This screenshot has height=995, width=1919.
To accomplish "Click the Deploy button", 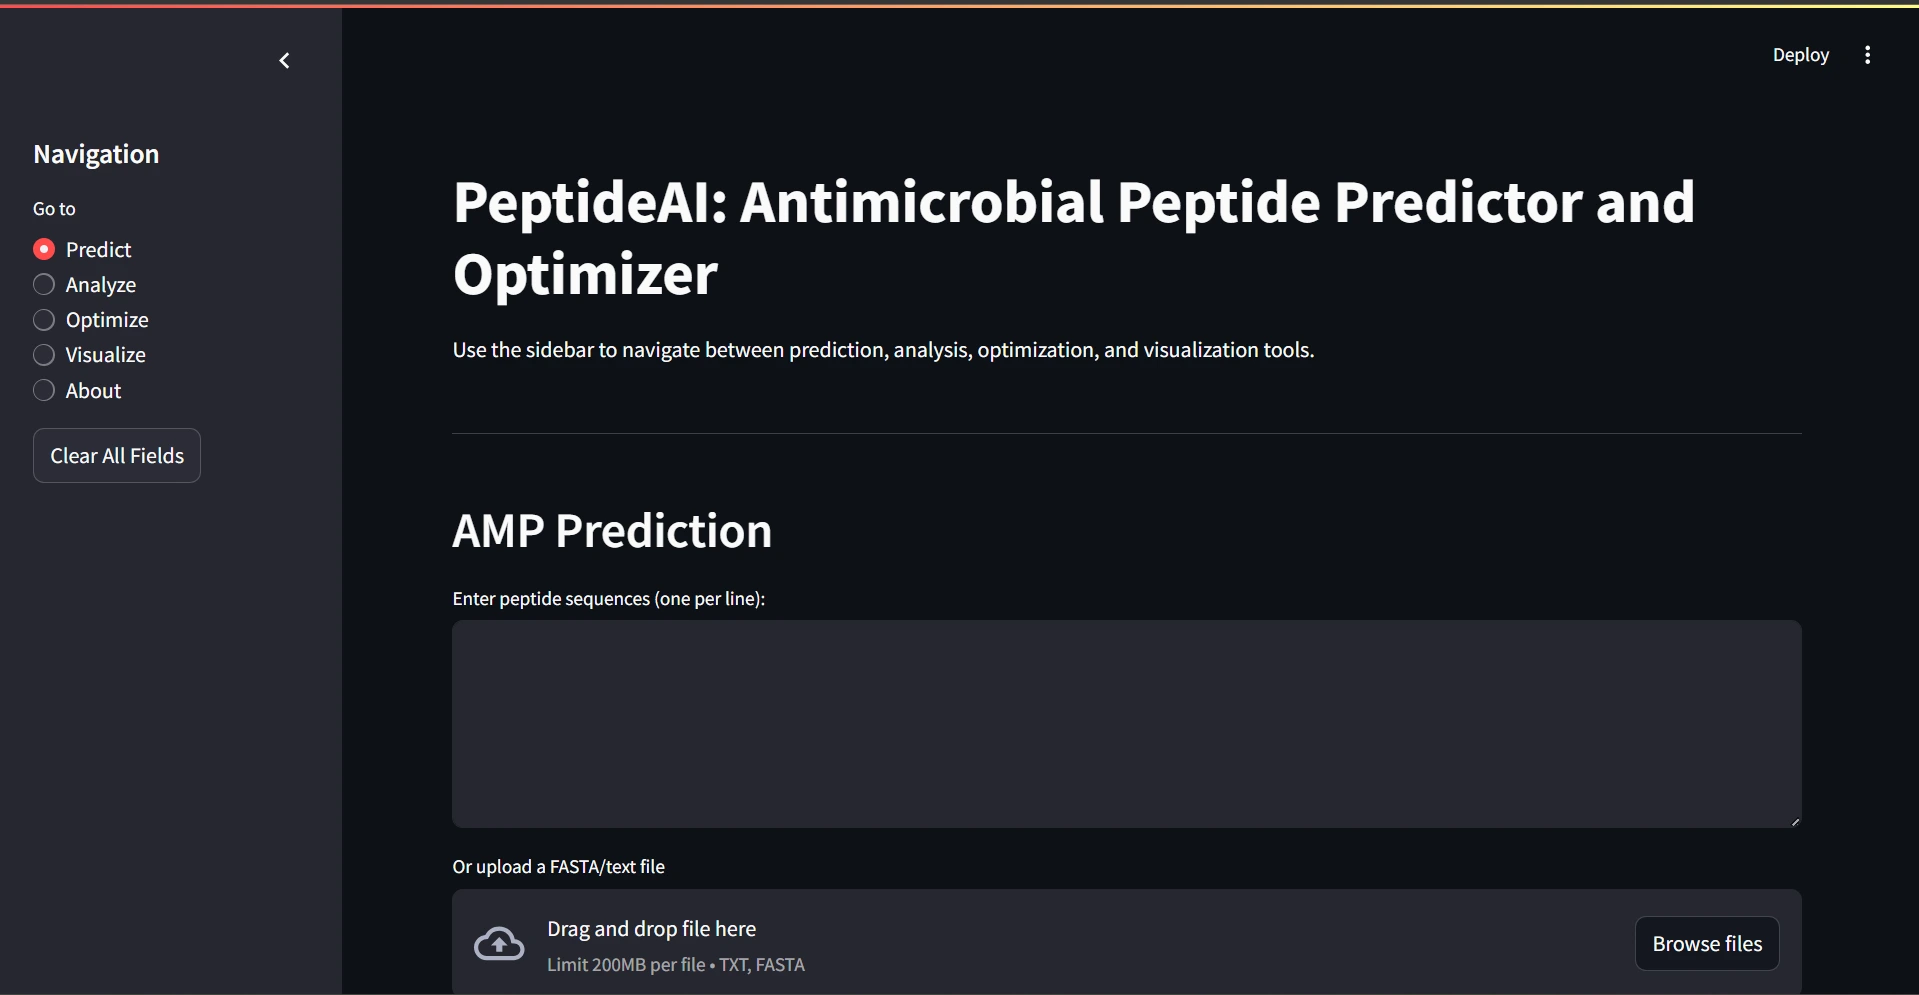I will 1800,55.
